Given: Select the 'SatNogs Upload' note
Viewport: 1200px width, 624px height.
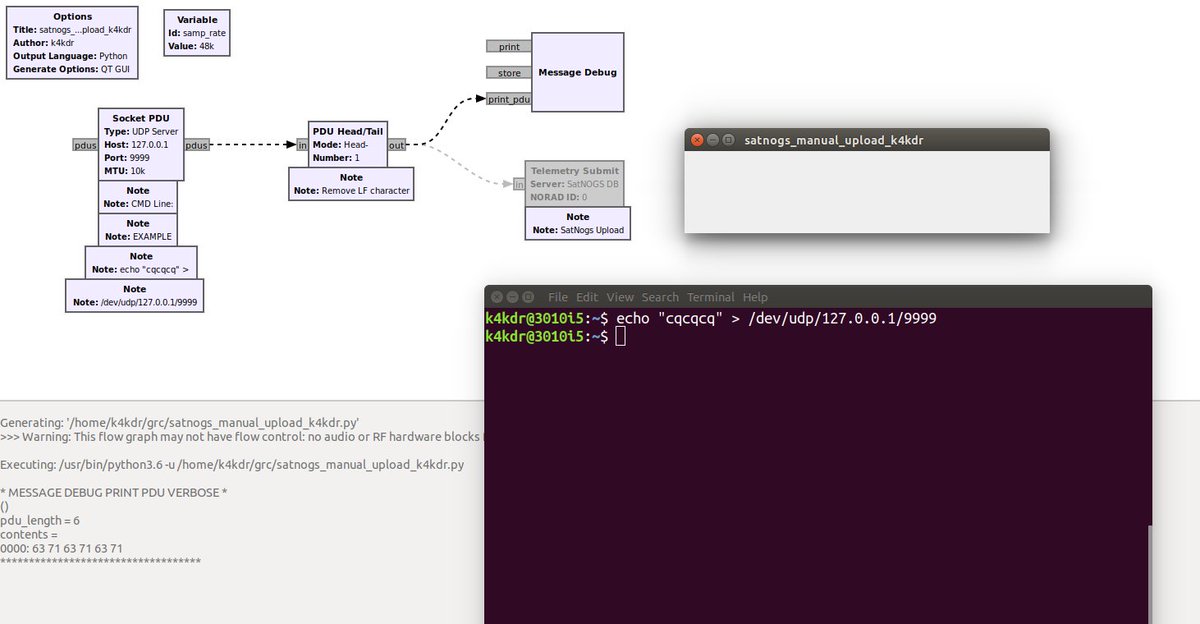Looking at the screenshot, I should pyautogui.click(x=578, y=223).
